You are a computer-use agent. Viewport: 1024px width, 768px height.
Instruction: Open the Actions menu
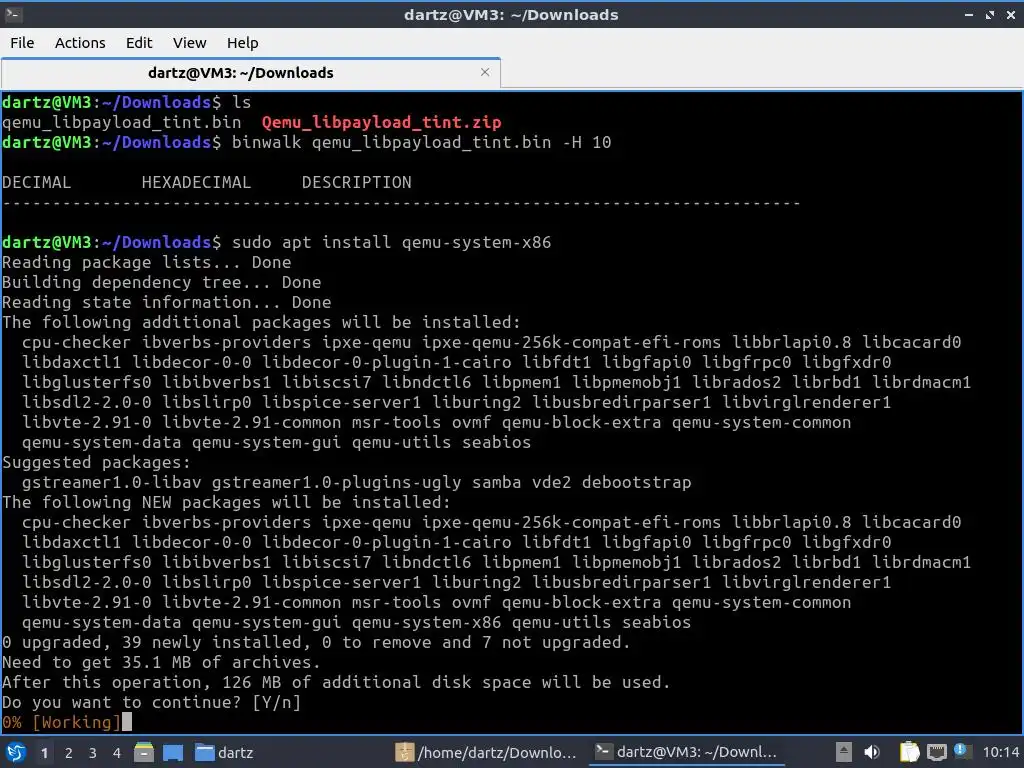[x=80, y=42]
